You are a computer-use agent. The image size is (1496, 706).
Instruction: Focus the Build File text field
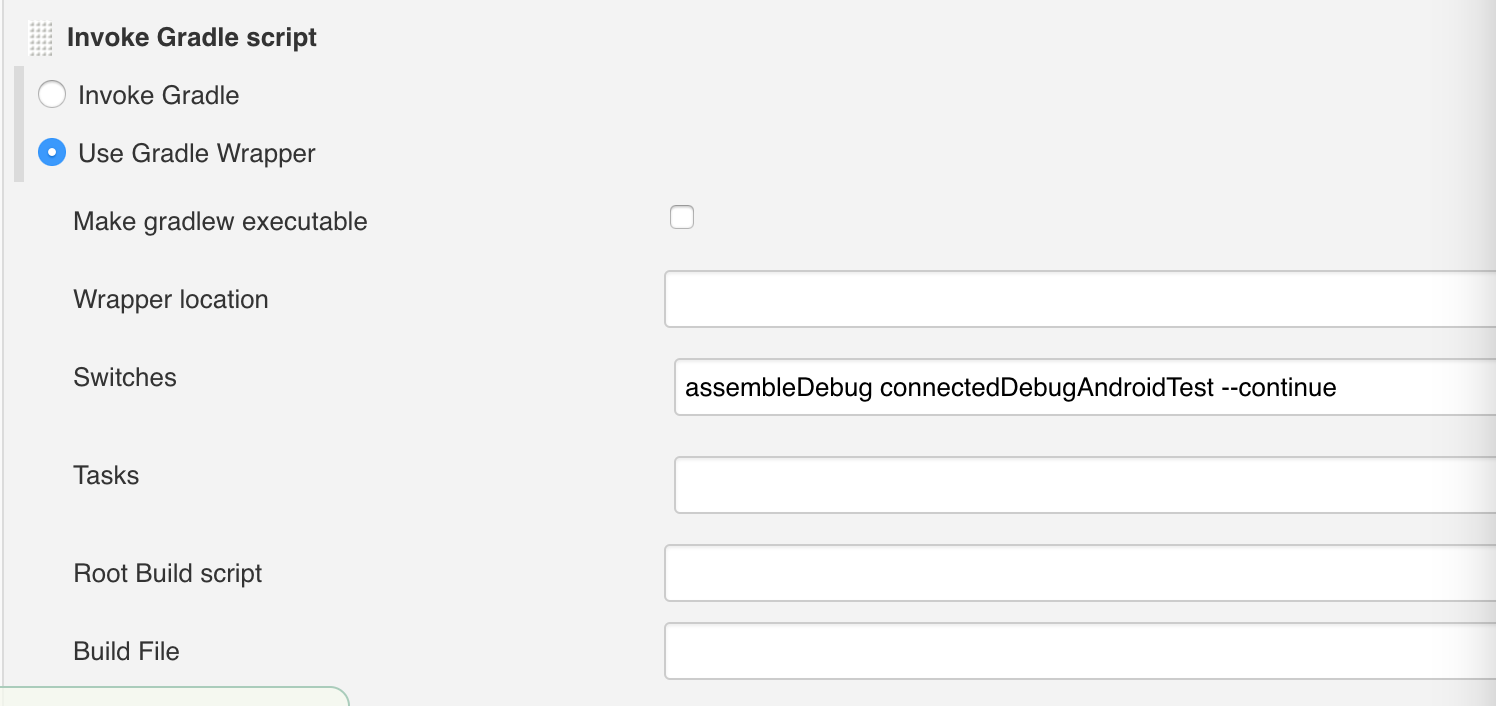tap(1080, 651)
